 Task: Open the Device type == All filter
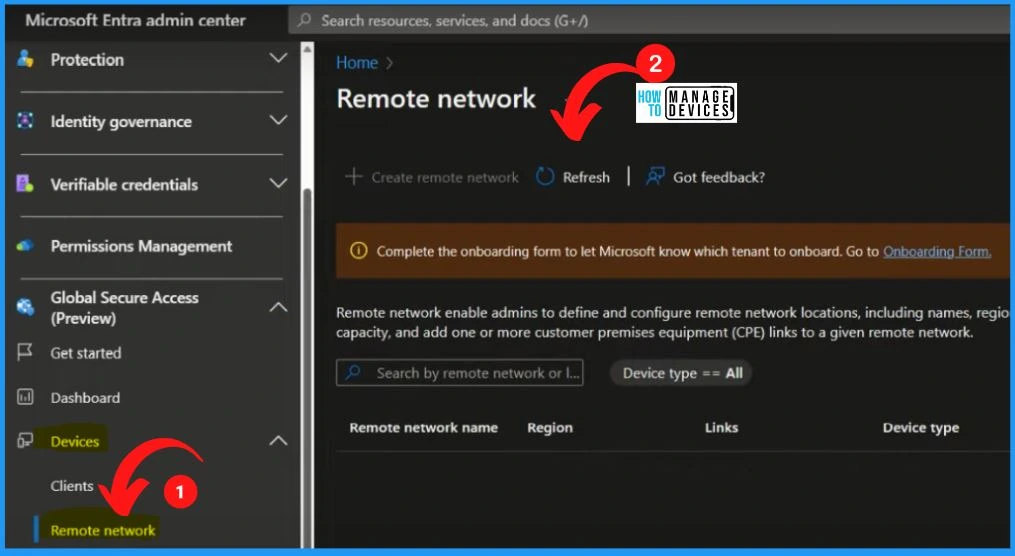click(682, 373)
